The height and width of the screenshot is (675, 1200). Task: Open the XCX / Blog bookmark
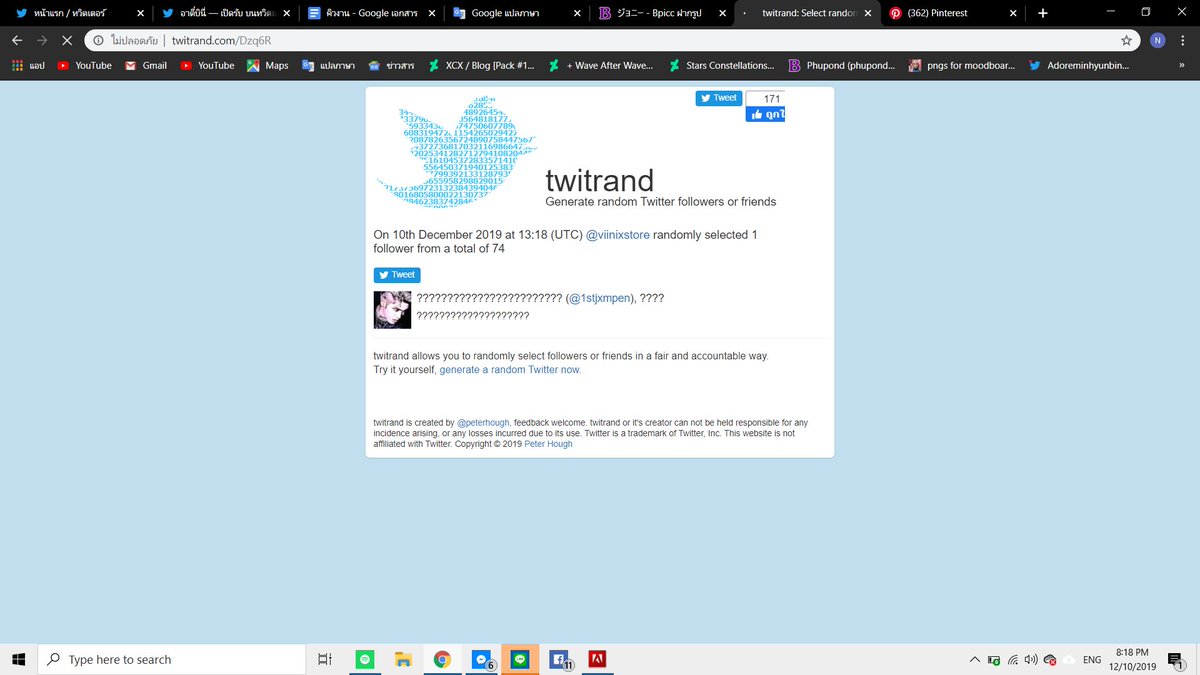pos(481,65)
